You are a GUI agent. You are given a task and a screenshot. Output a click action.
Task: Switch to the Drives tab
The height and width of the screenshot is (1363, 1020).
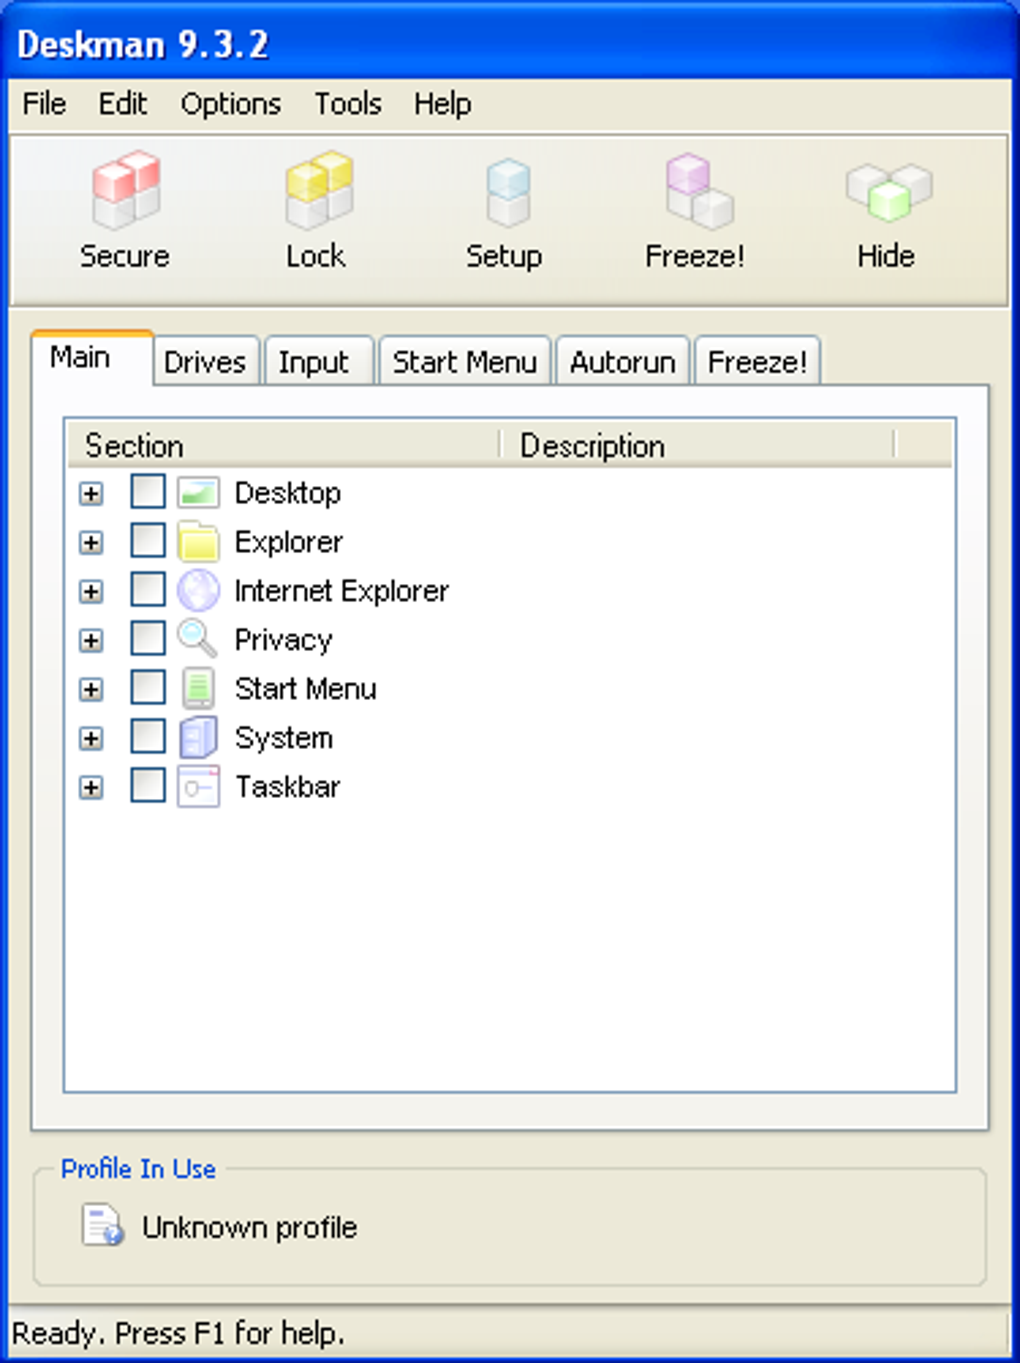click(x=205, y=361)
